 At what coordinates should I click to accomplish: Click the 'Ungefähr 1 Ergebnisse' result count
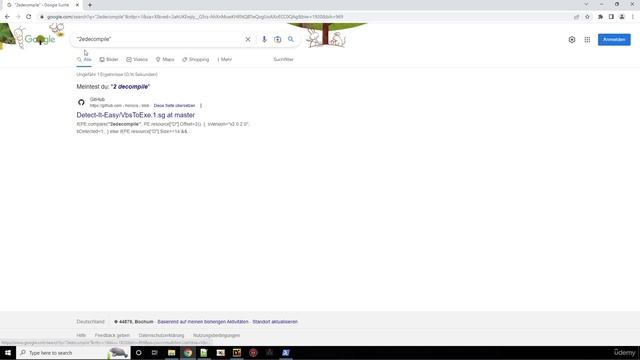point(117,75)
